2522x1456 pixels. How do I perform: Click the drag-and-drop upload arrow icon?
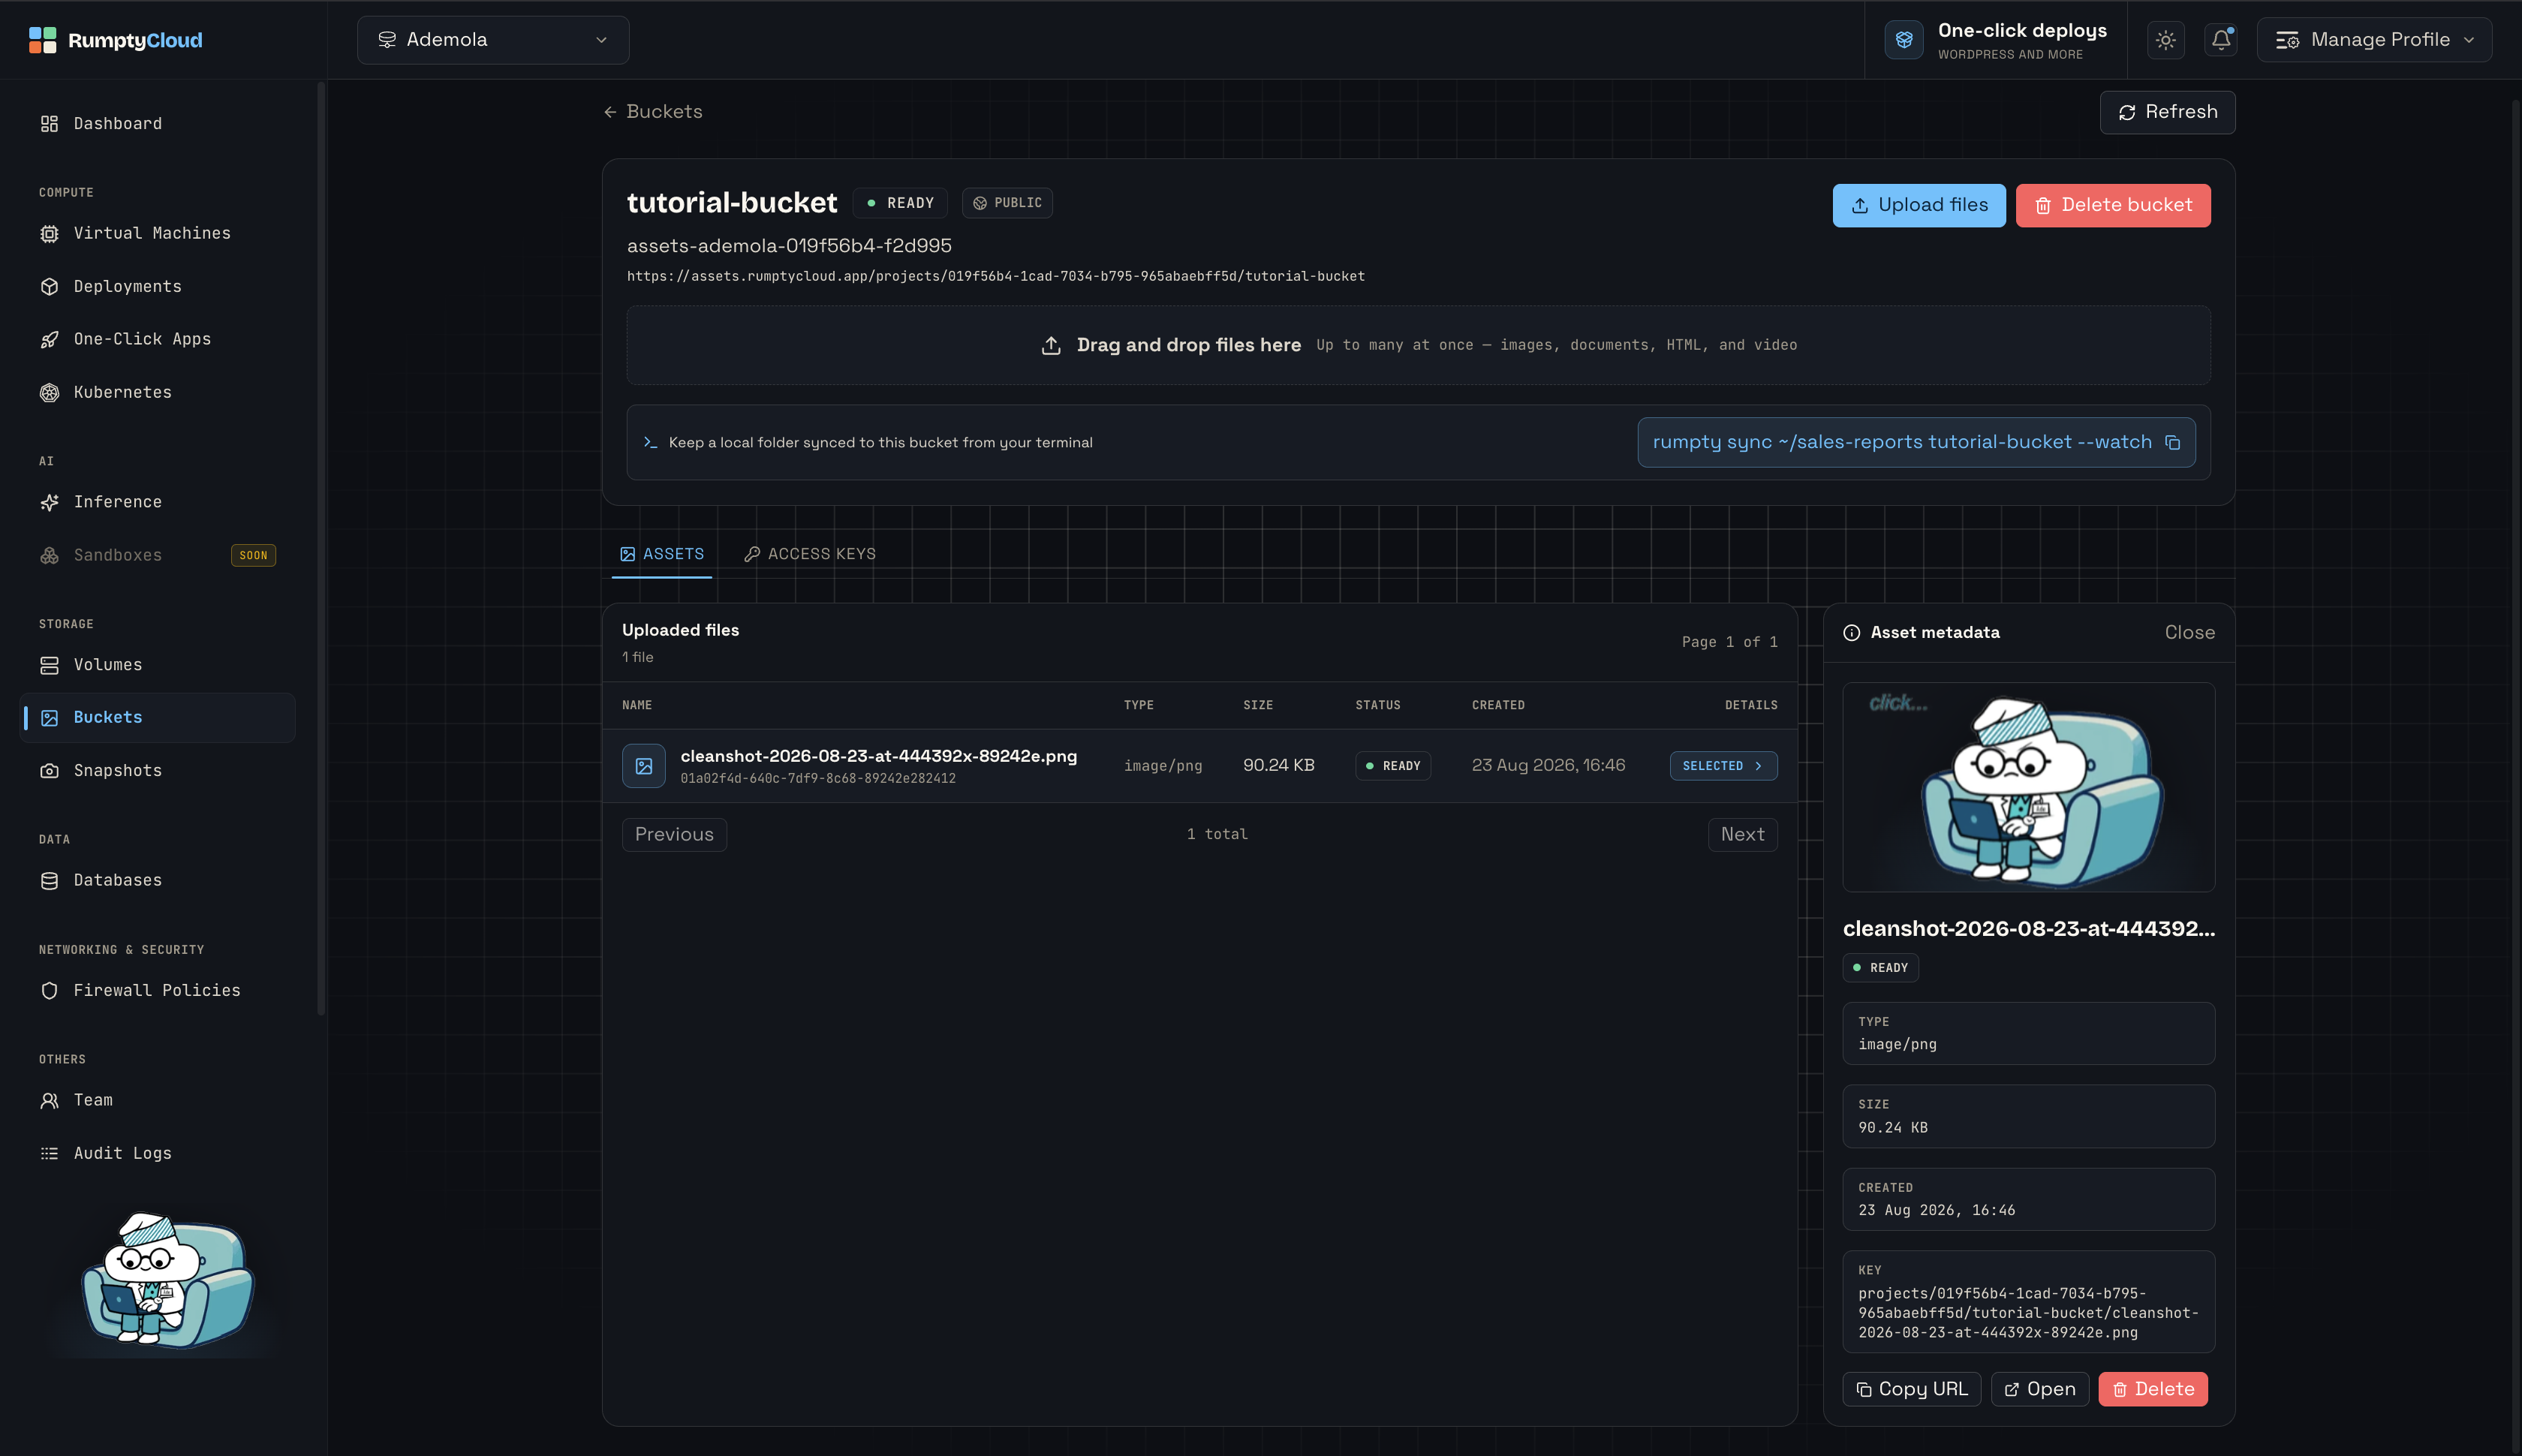point(1051,345)
